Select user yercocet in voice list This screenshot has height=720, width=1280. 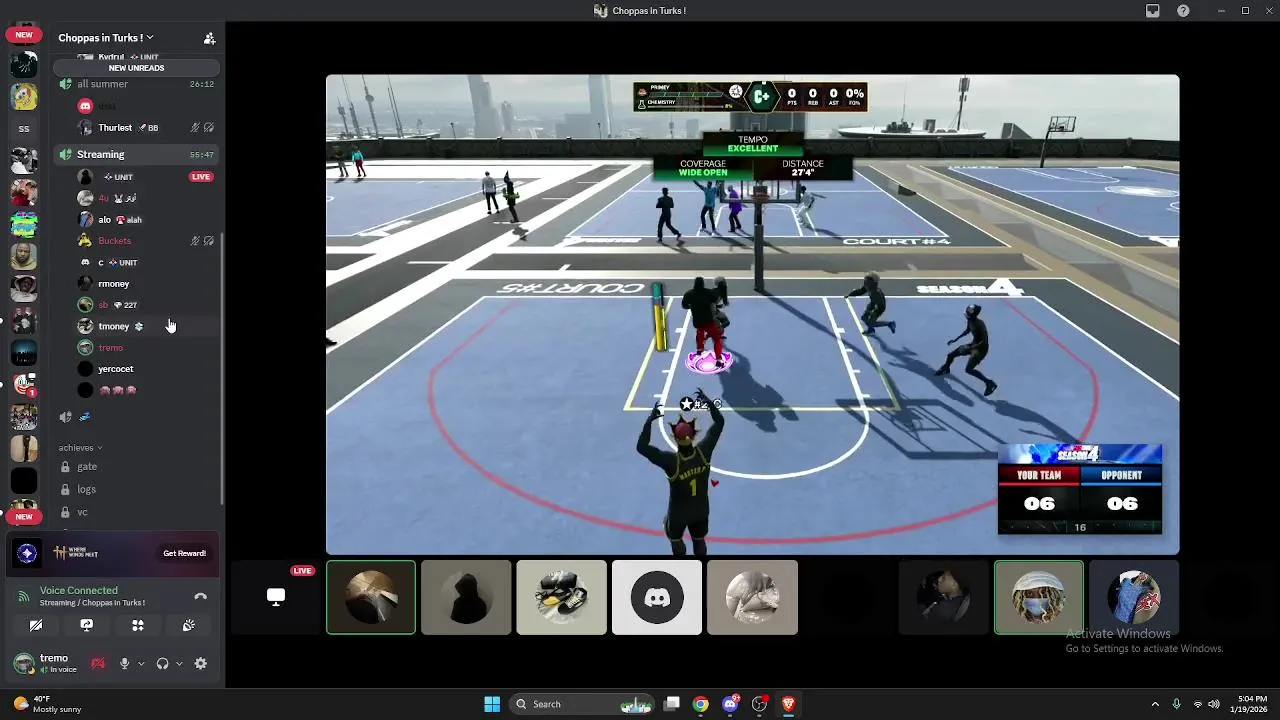[146, 369]
